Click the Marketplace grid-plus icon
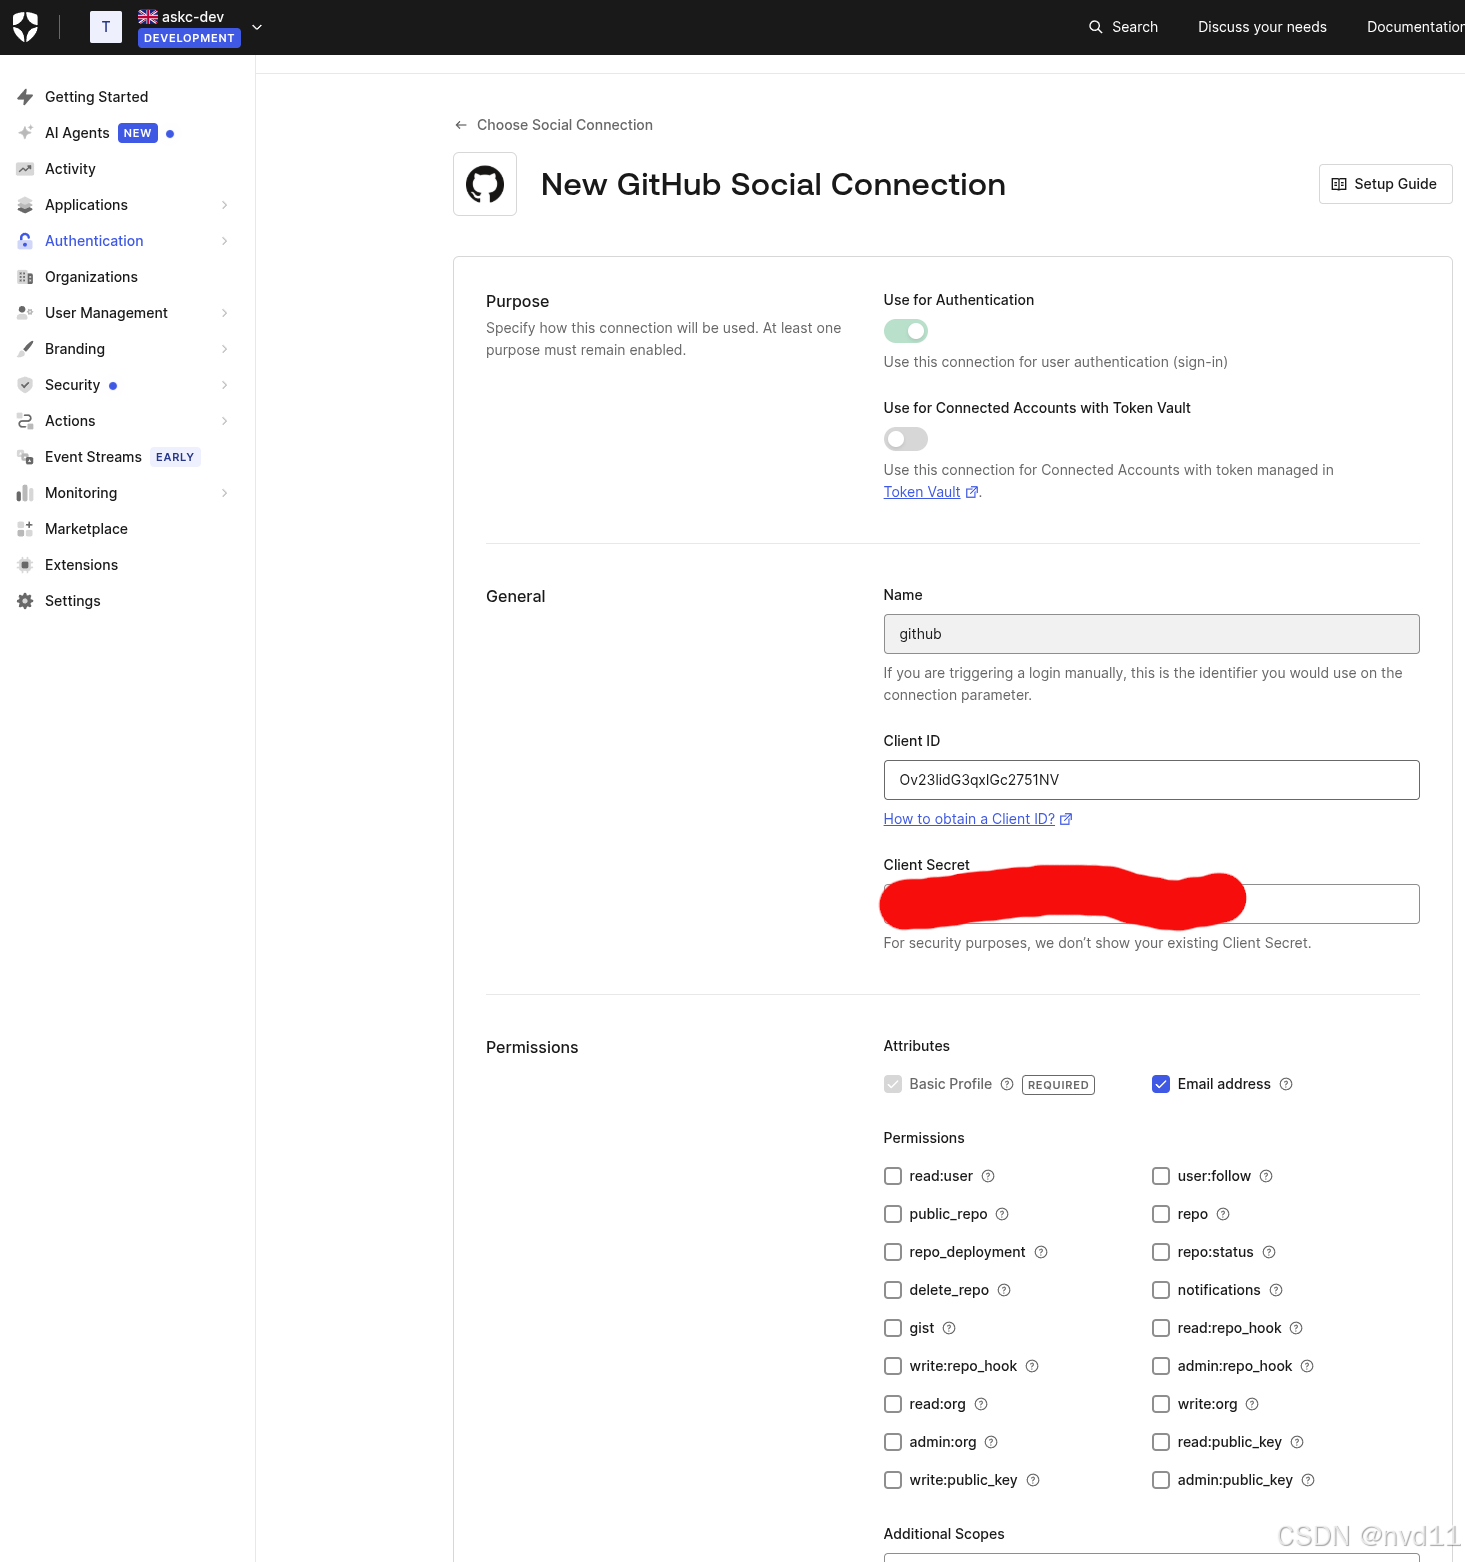 25,529
